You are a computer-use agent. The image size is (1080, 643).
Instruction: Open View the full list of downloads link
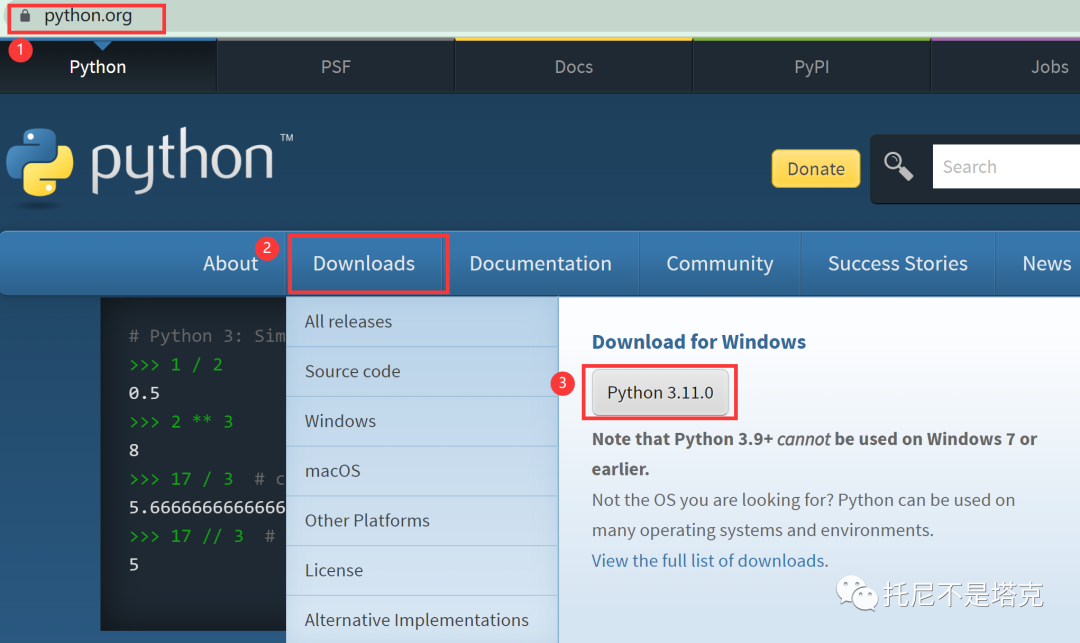(709, 561)
